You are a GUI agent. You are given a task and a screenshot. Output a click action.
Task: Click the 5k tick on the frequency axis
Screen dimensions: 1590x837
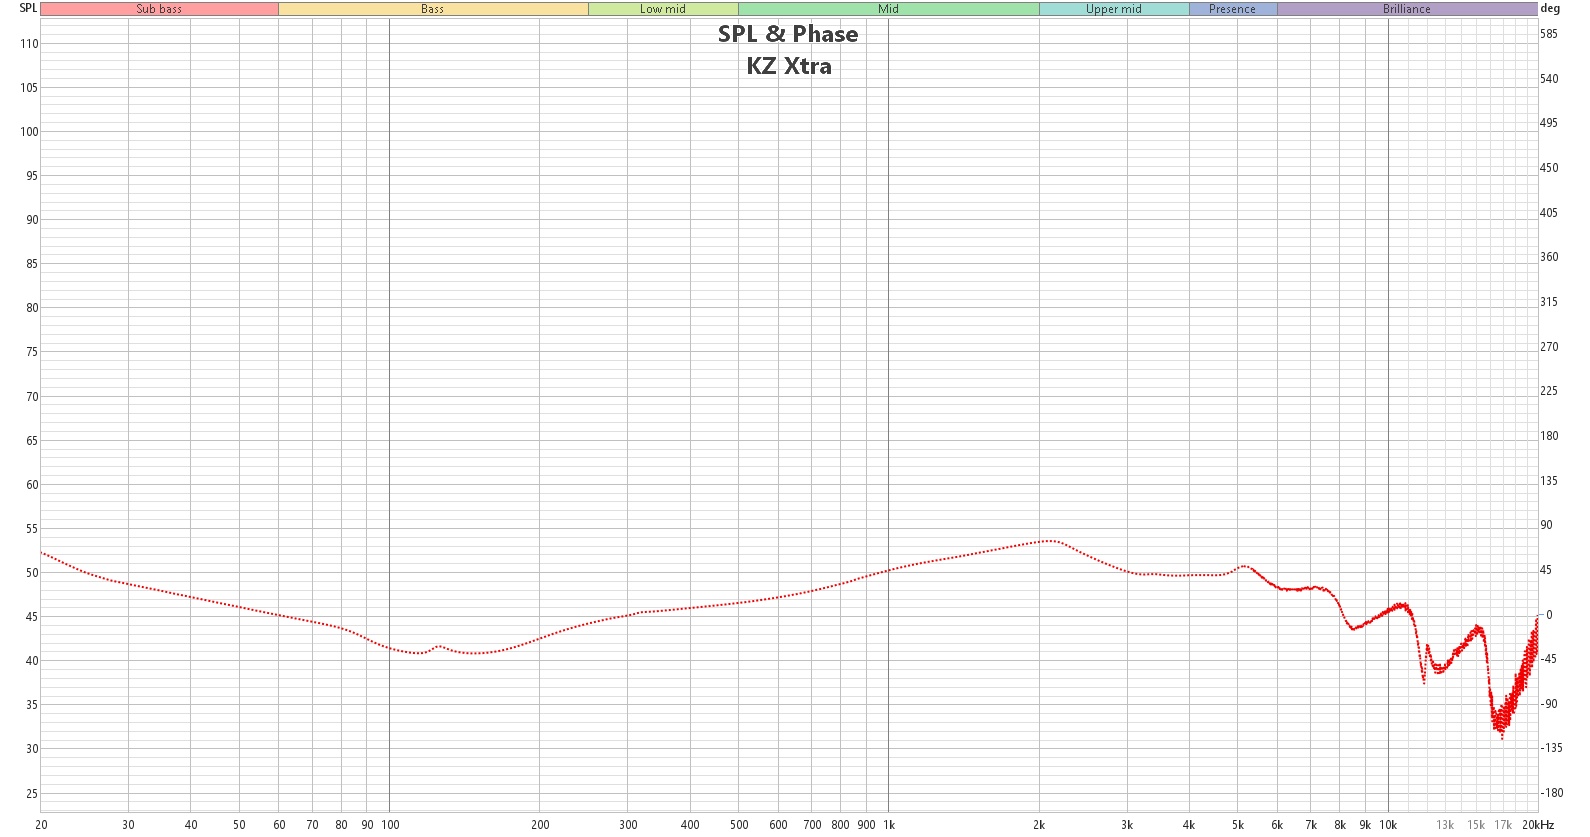(1238, 825)
